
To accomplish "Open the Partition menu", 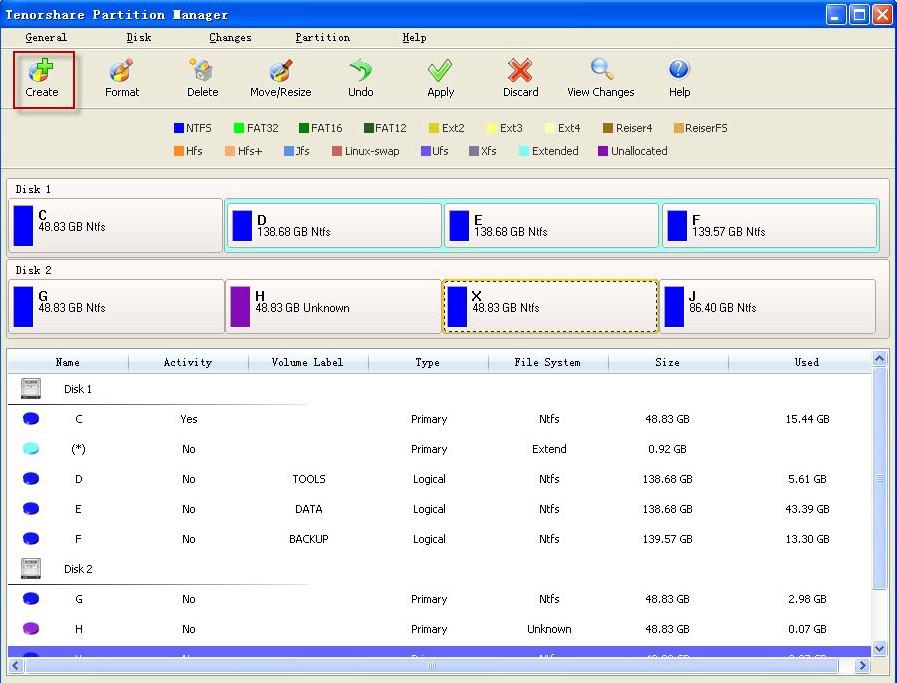I will (x=323, y=38).
